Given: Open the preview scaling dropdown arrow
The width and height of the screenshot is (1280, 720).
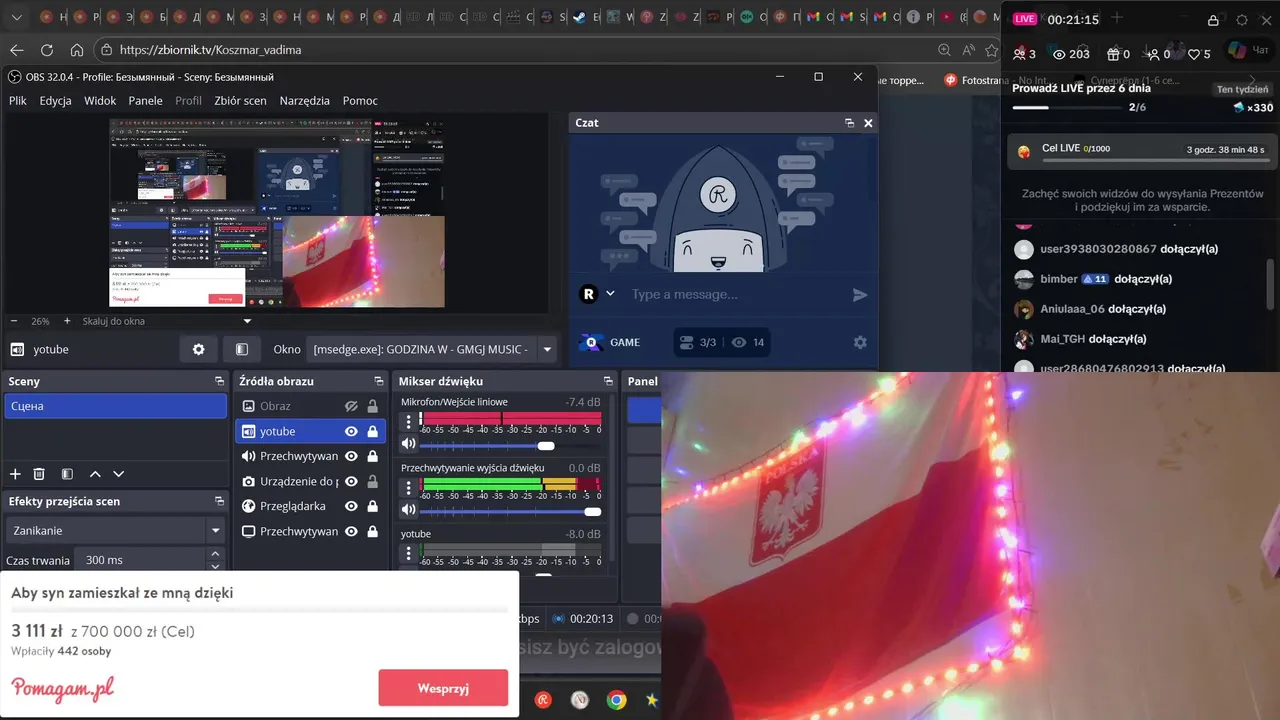Looking at the screenshot, I should tap(247, 321).
